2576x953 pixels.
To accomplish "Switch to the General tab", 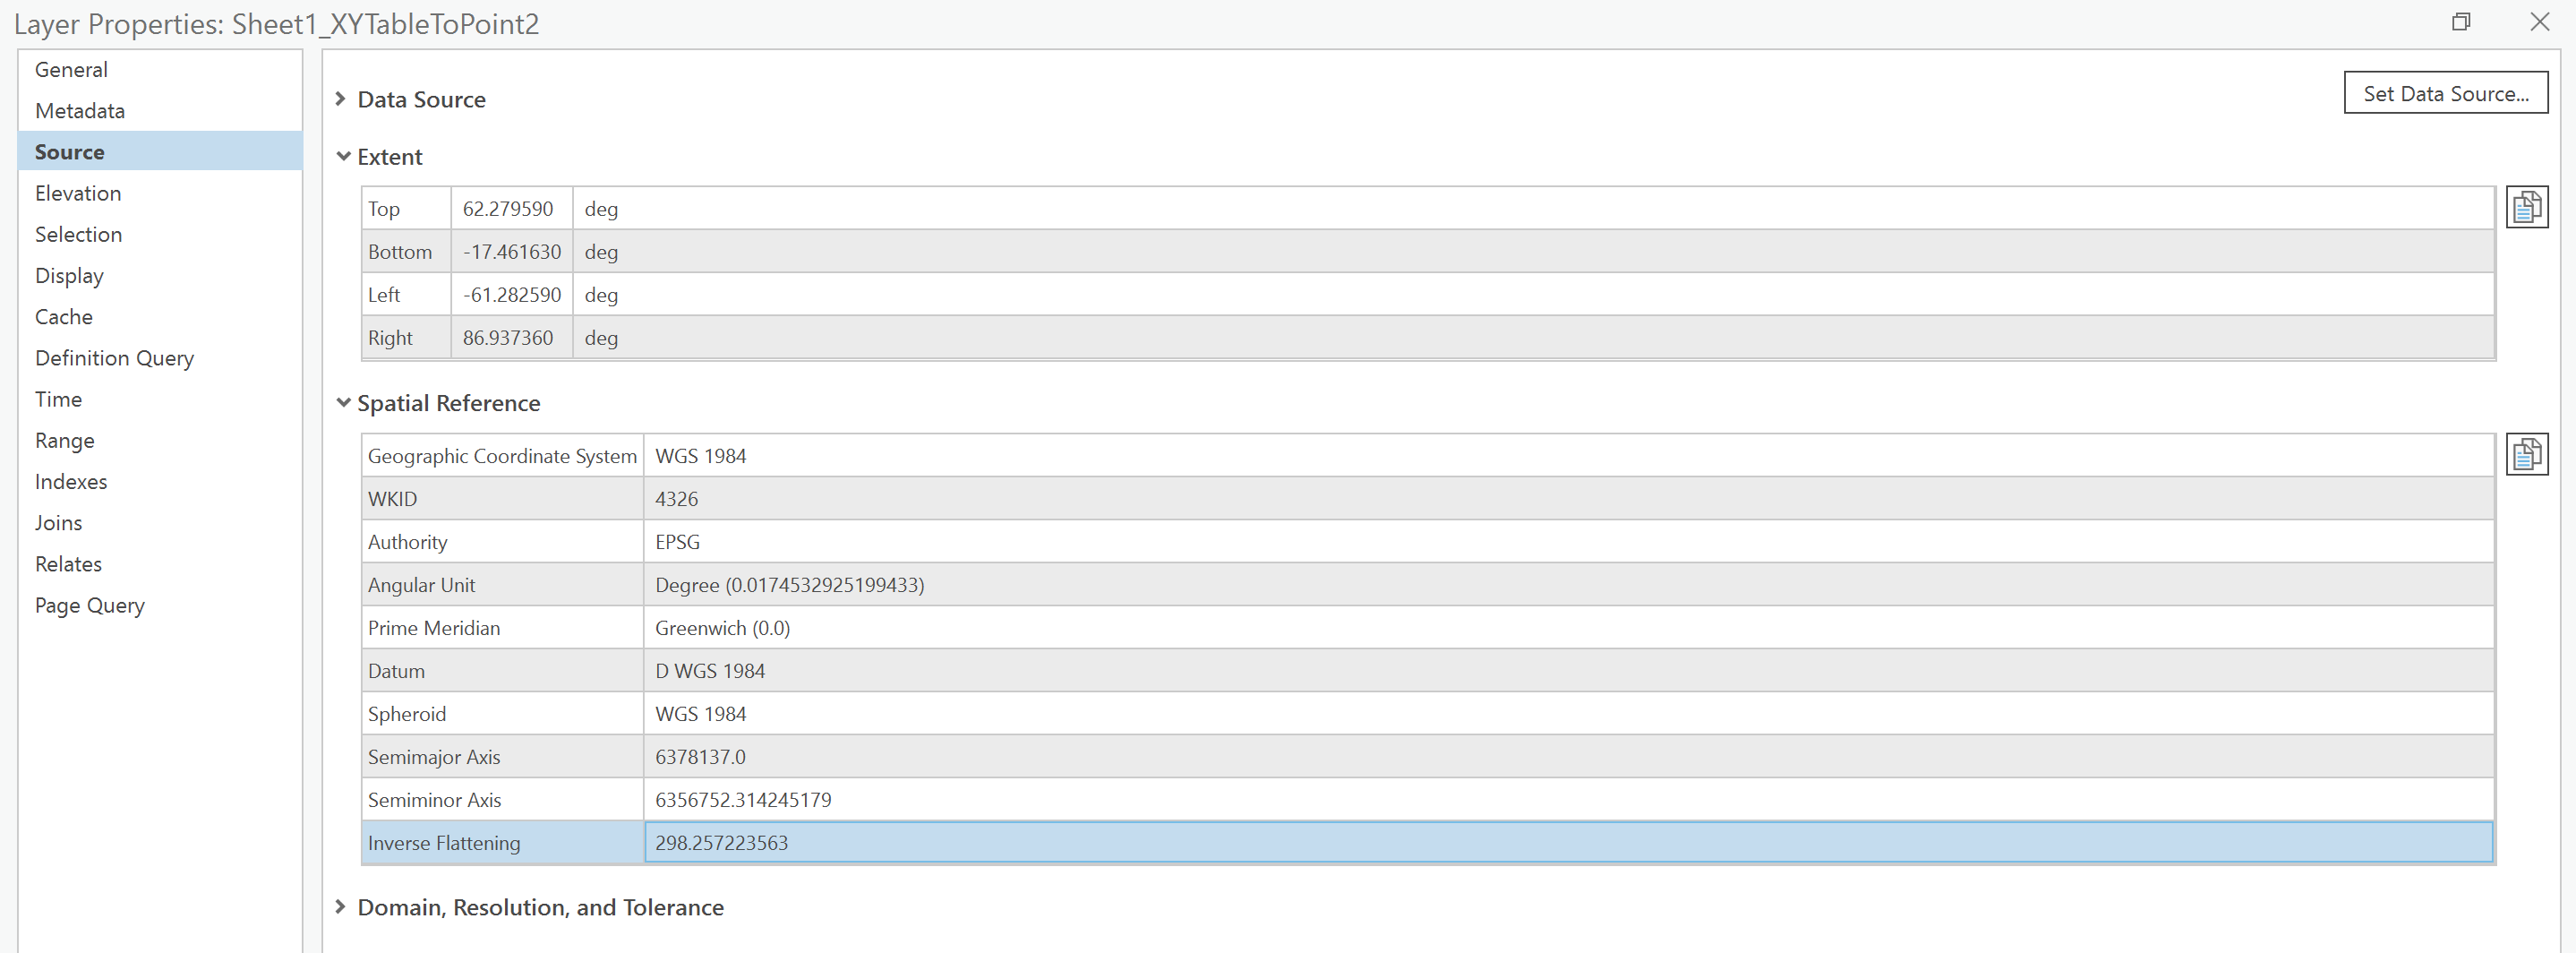I will [x=71, y=69].
